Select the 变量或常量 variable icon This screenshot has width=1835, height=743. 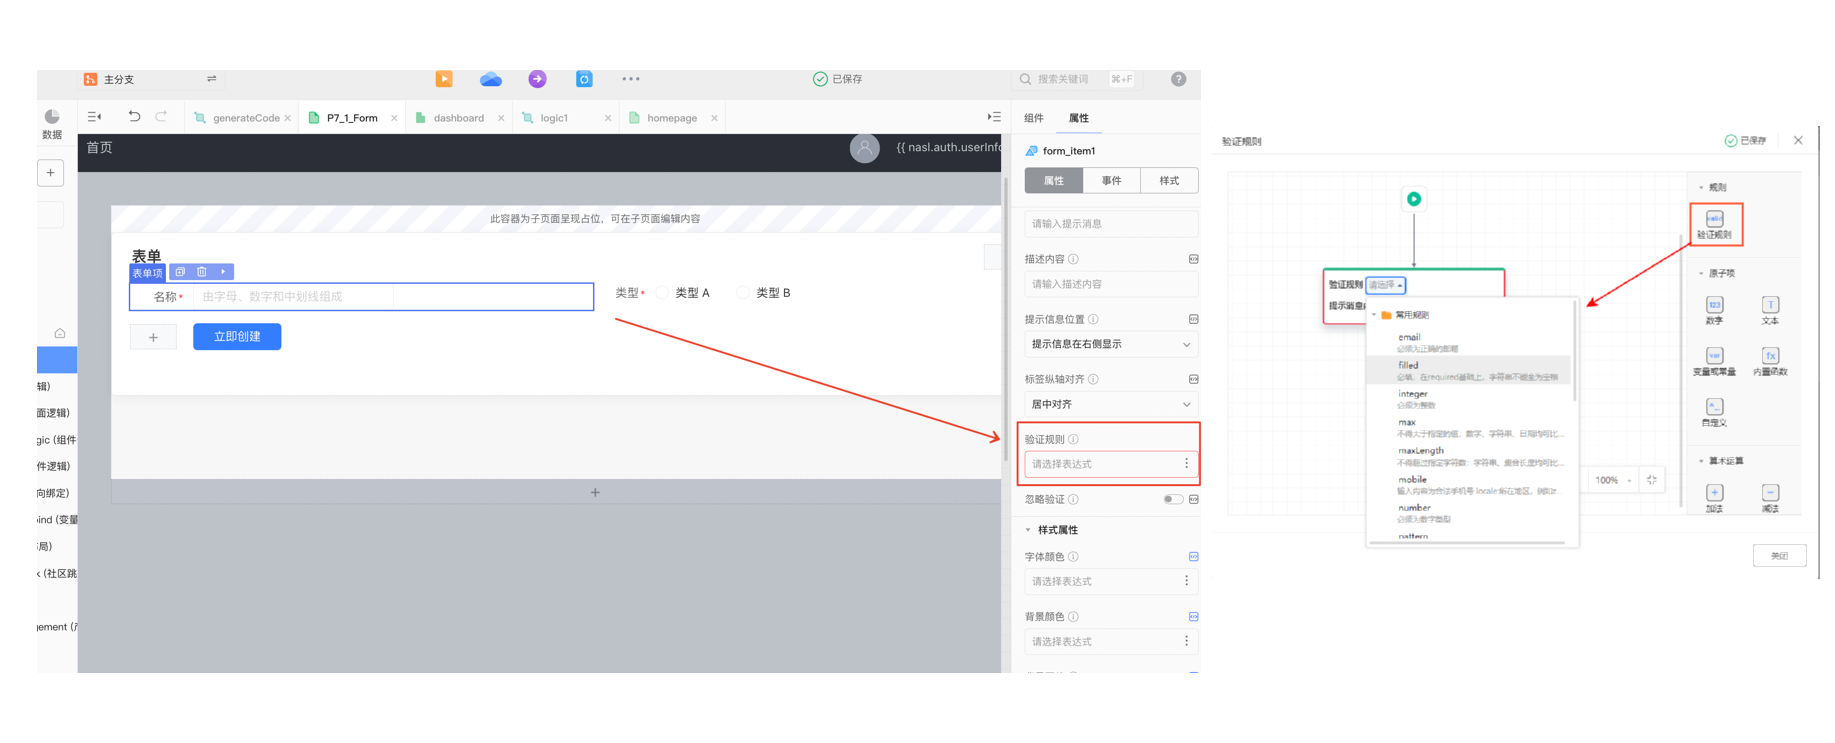click(1714, 361)
